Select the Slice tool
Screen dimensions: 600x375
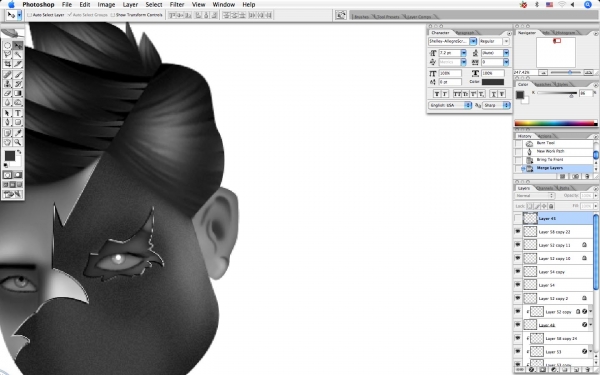tap(18, 64)
